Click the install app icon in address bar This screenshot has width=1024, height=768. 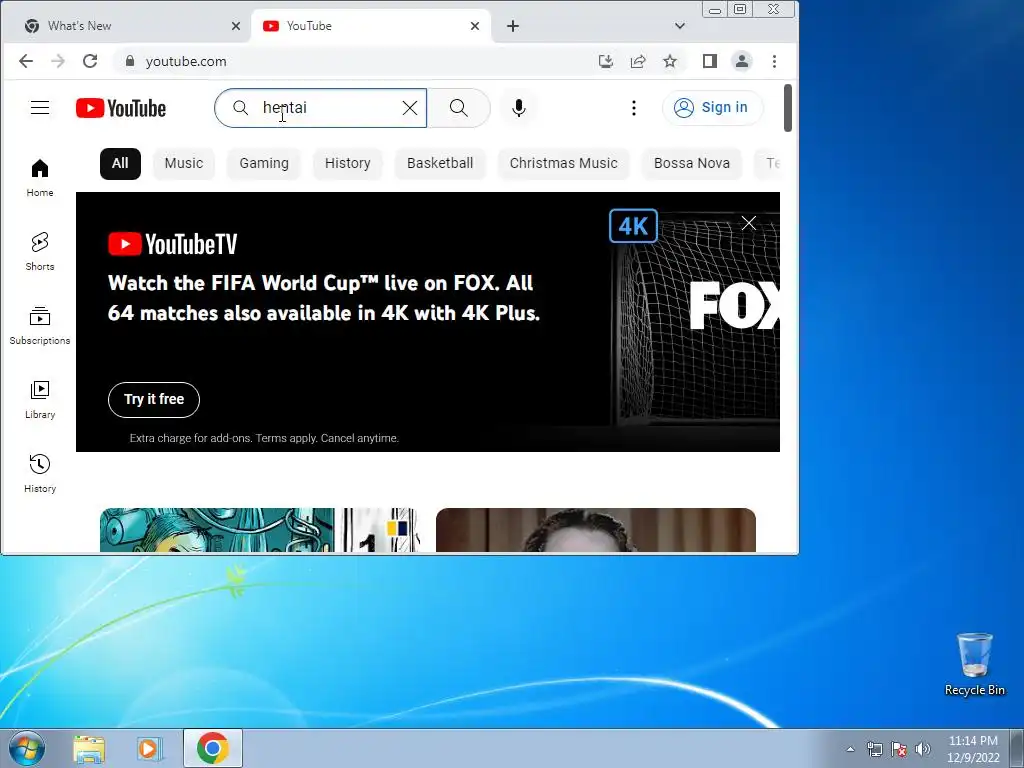click(x=605, y=61)
